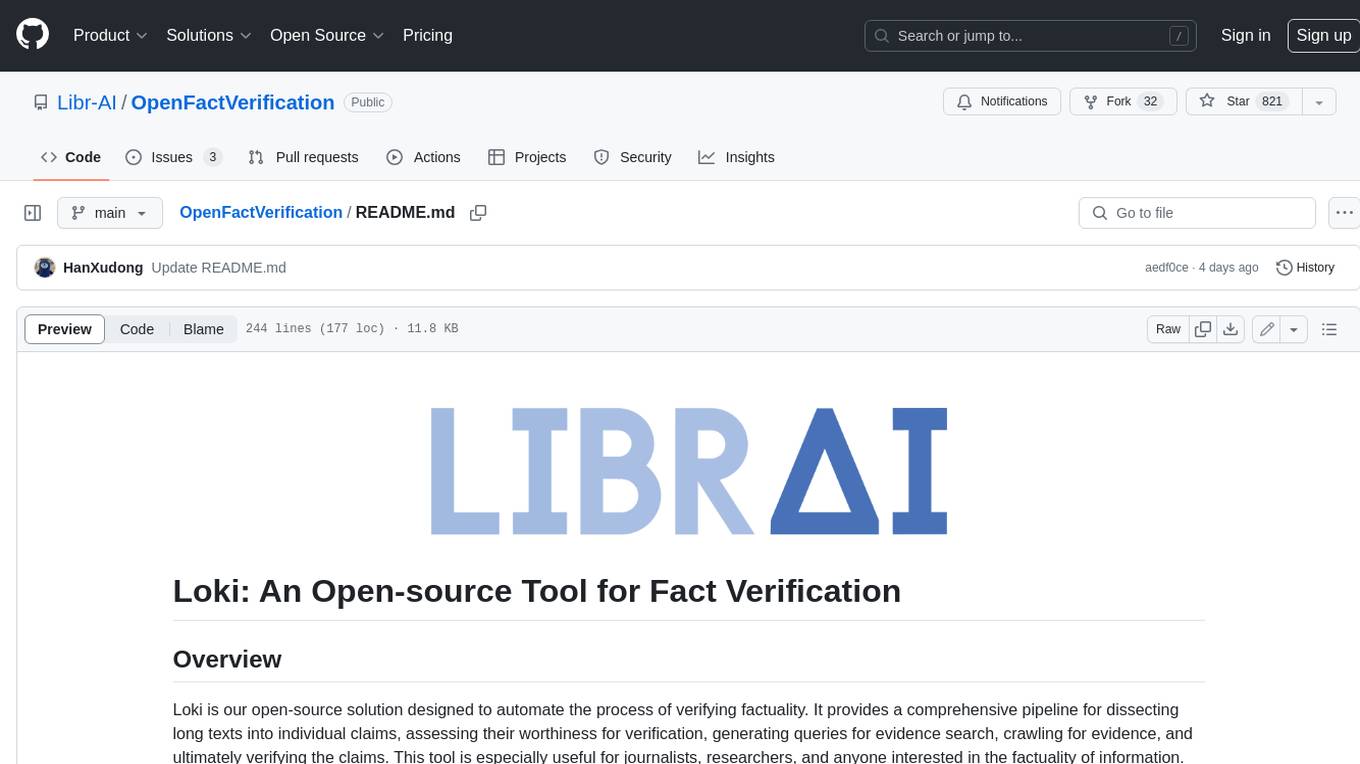
Task: Open commit aedf0ce
Action: 1167,268
